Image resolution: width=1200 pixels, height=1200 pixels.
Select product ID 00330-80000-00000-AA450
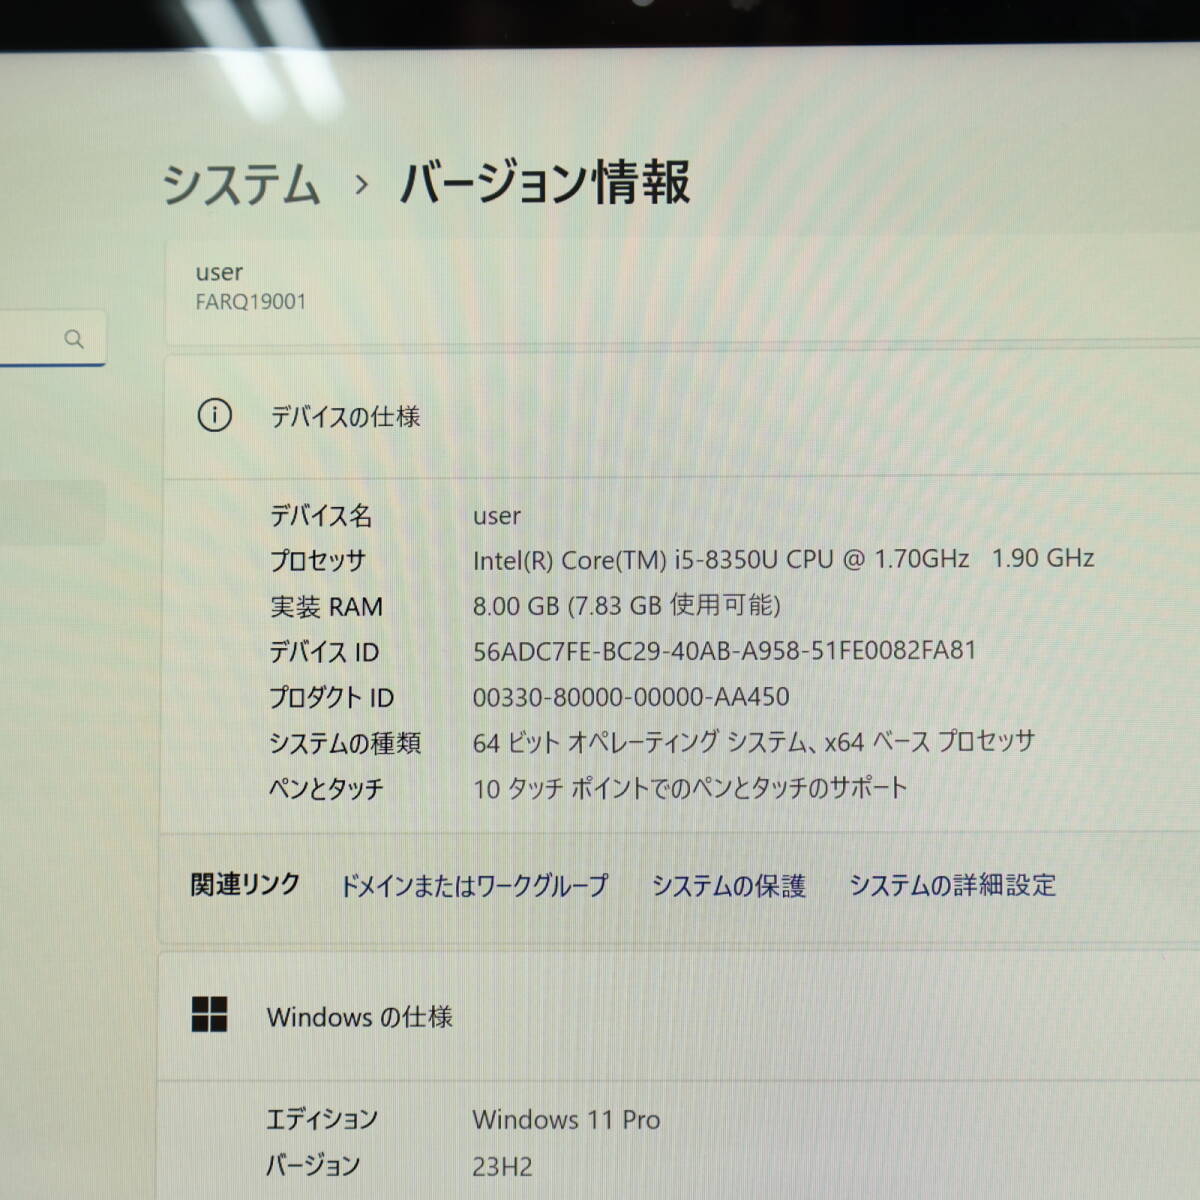point(631,697)
